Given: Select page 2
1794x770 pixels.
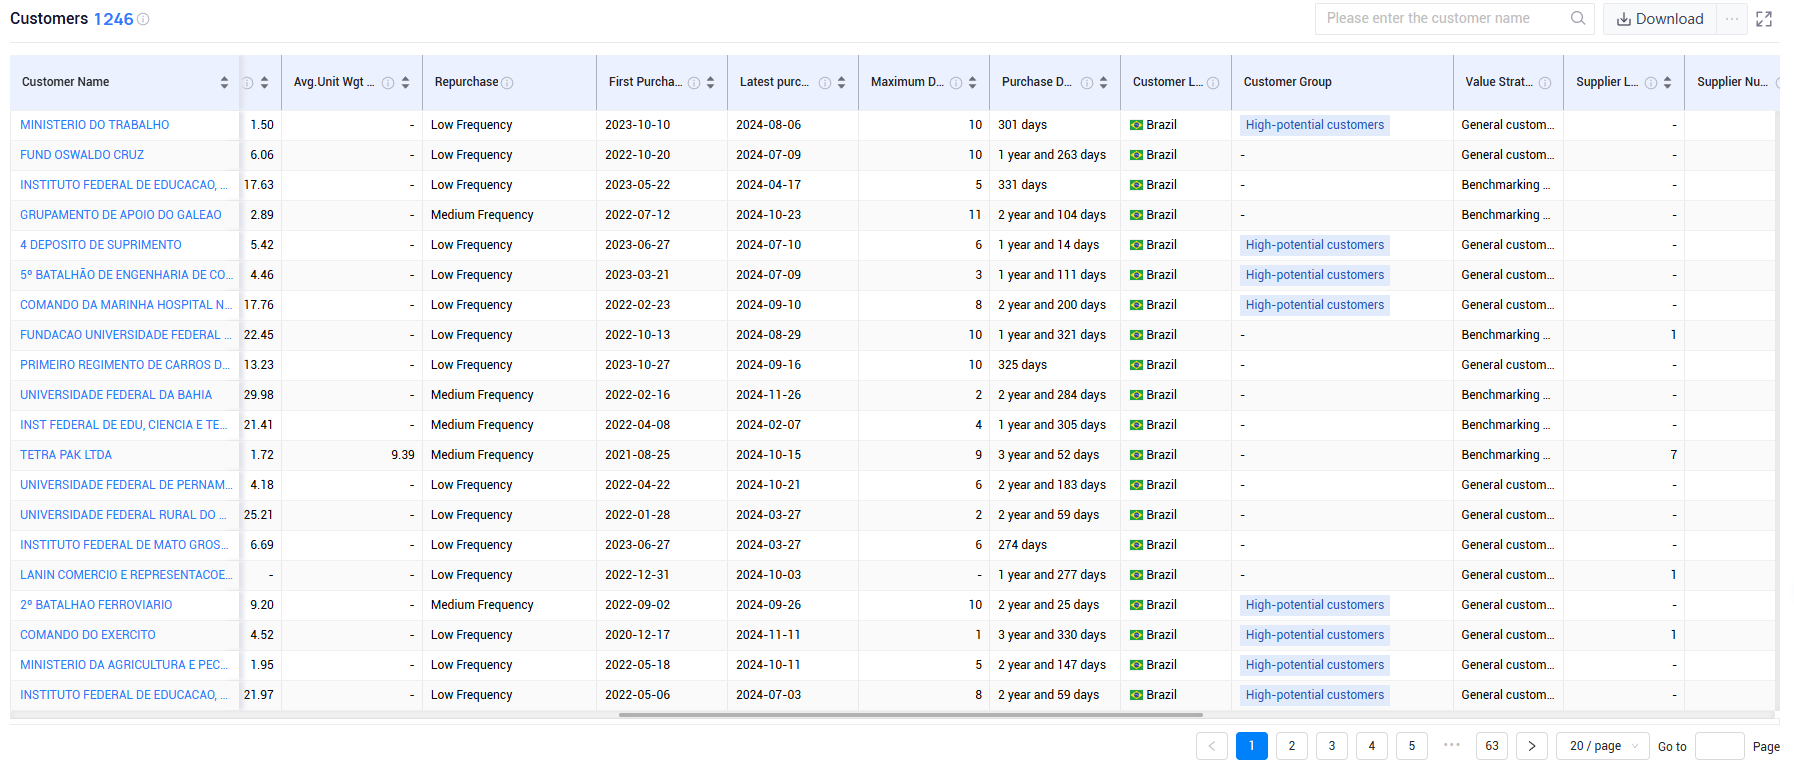Looking at the screenshot, I should coord(1292,746).
